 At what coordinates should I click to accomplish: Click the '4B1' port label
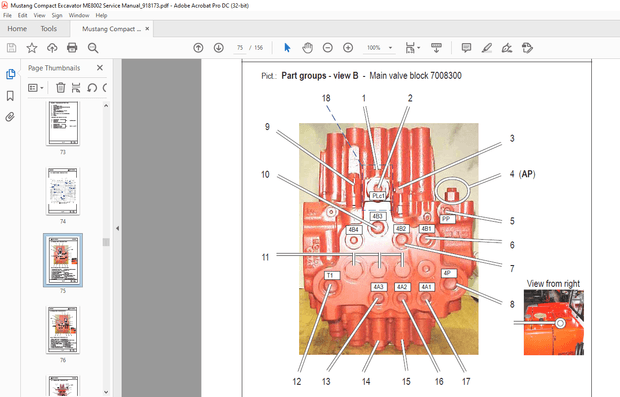(x=426, y=229)
